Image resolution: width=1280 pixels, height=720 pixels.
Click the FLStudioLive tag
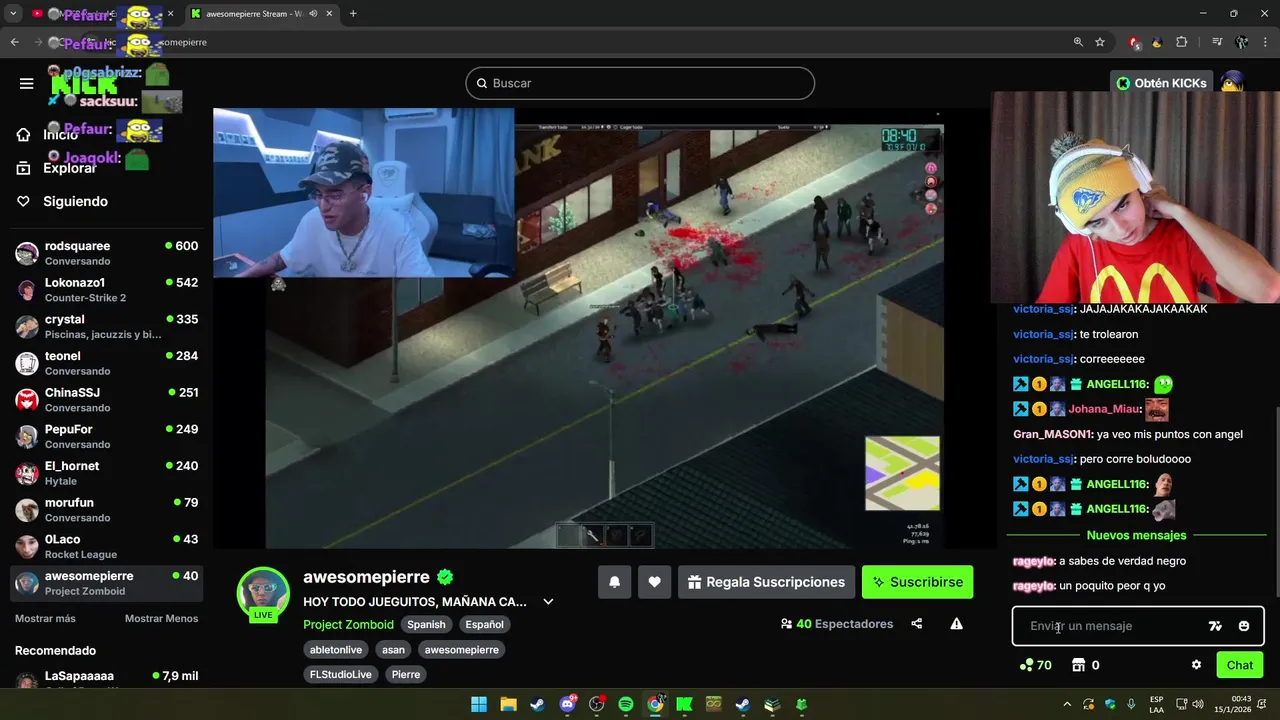coord(341,675)
